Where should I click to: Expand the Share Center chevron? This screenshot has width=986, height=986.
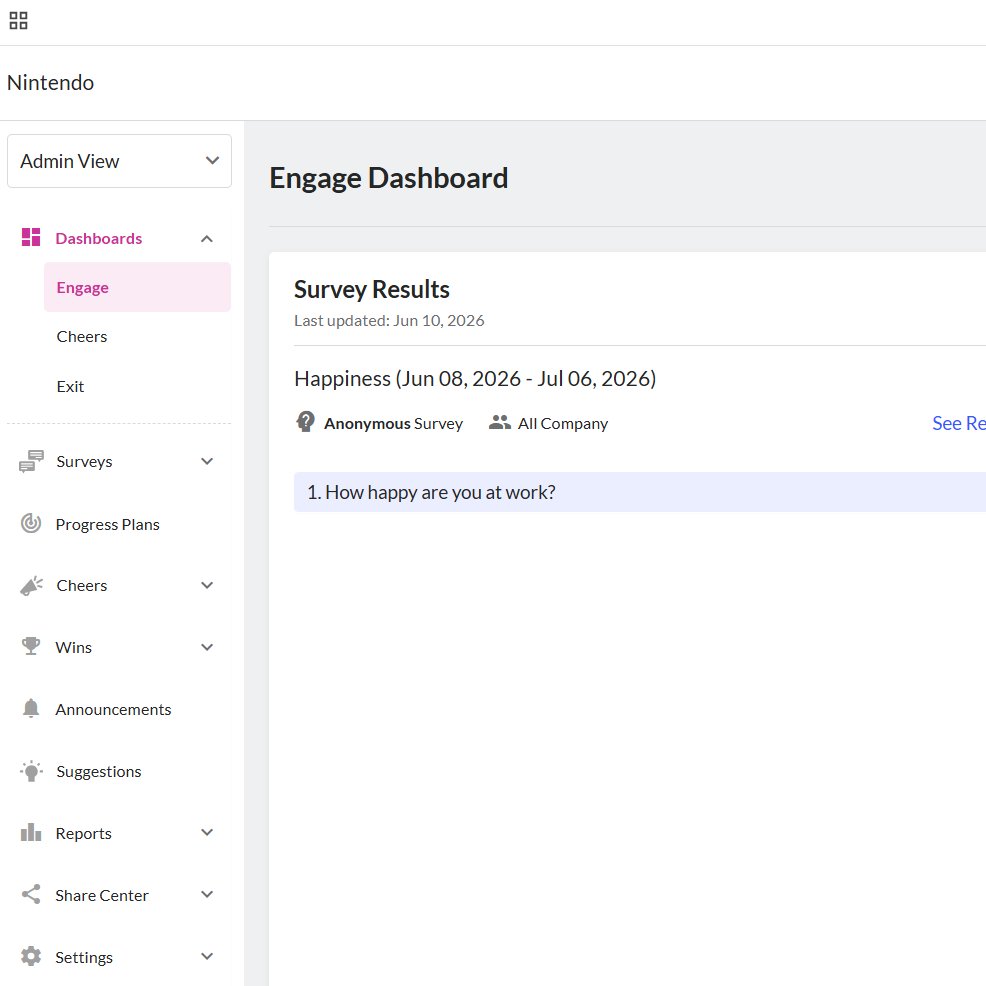tap(207, 894)
